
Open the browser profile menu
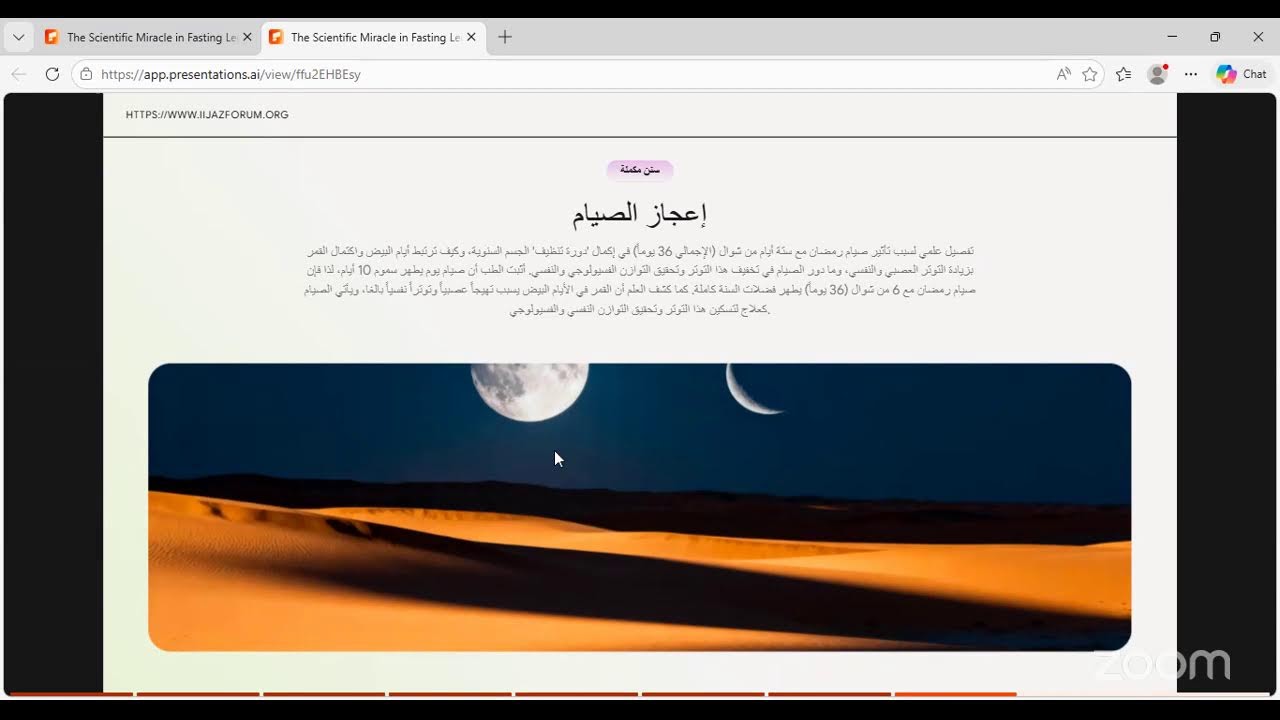pos(1158,74)
